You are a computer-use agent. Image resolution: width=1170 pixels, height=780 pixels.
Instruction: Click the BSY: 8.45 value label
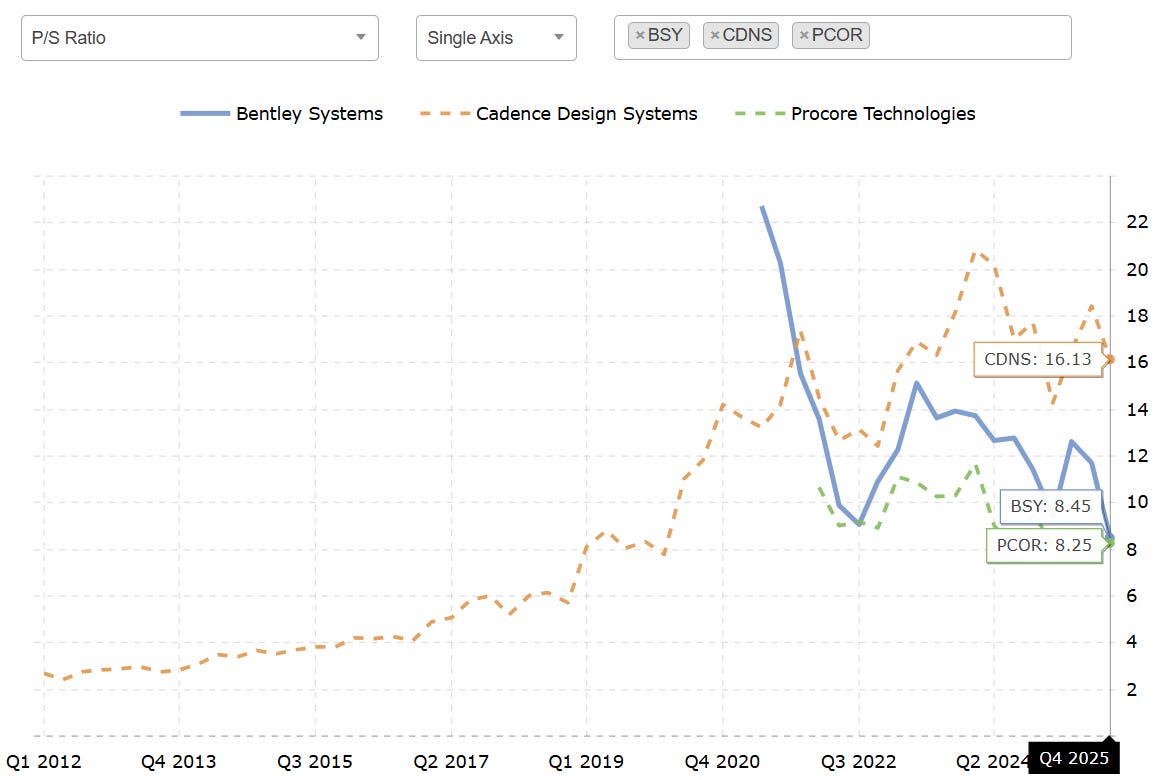pos(1050,506)
